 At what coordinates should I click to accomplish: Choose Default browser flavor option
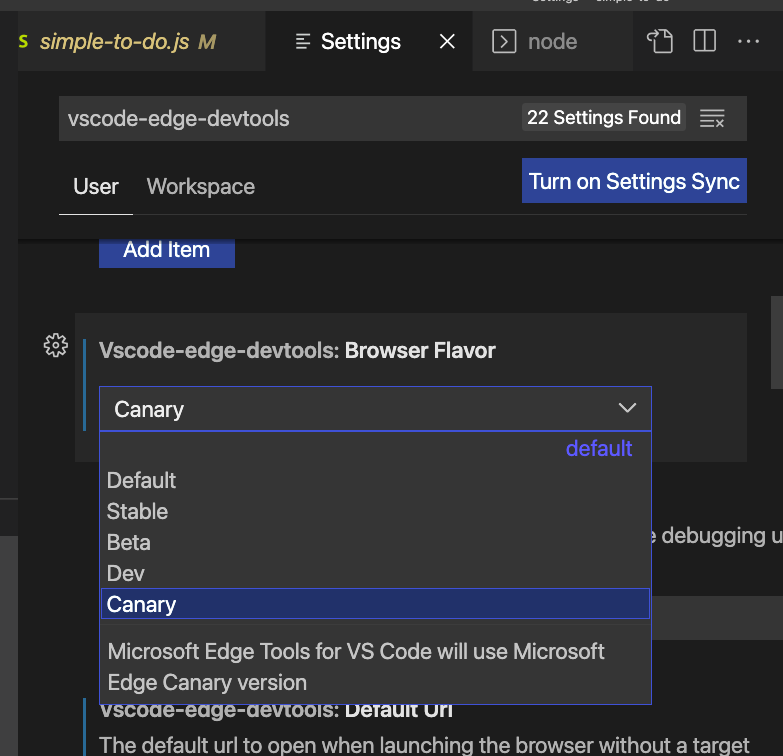coord(375,480)
